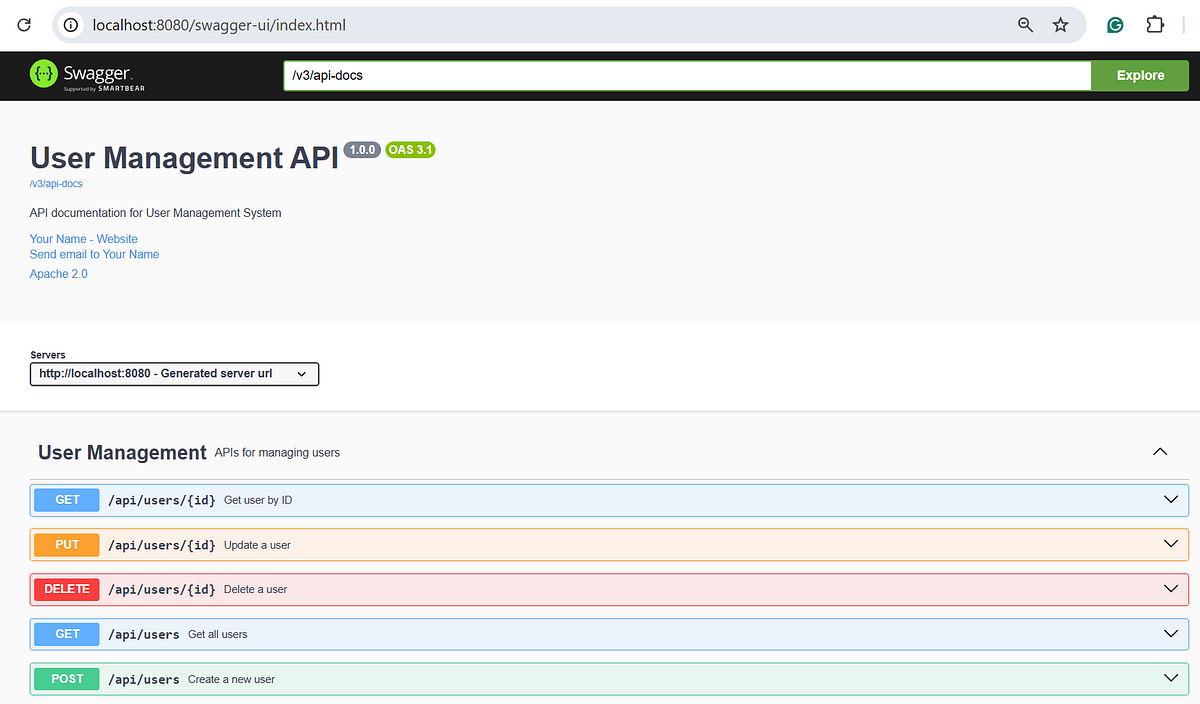The height and width of the screenshot is (704, 1200).
Task: Click the zoom icon in the address bar
Action: [1025, 24]
